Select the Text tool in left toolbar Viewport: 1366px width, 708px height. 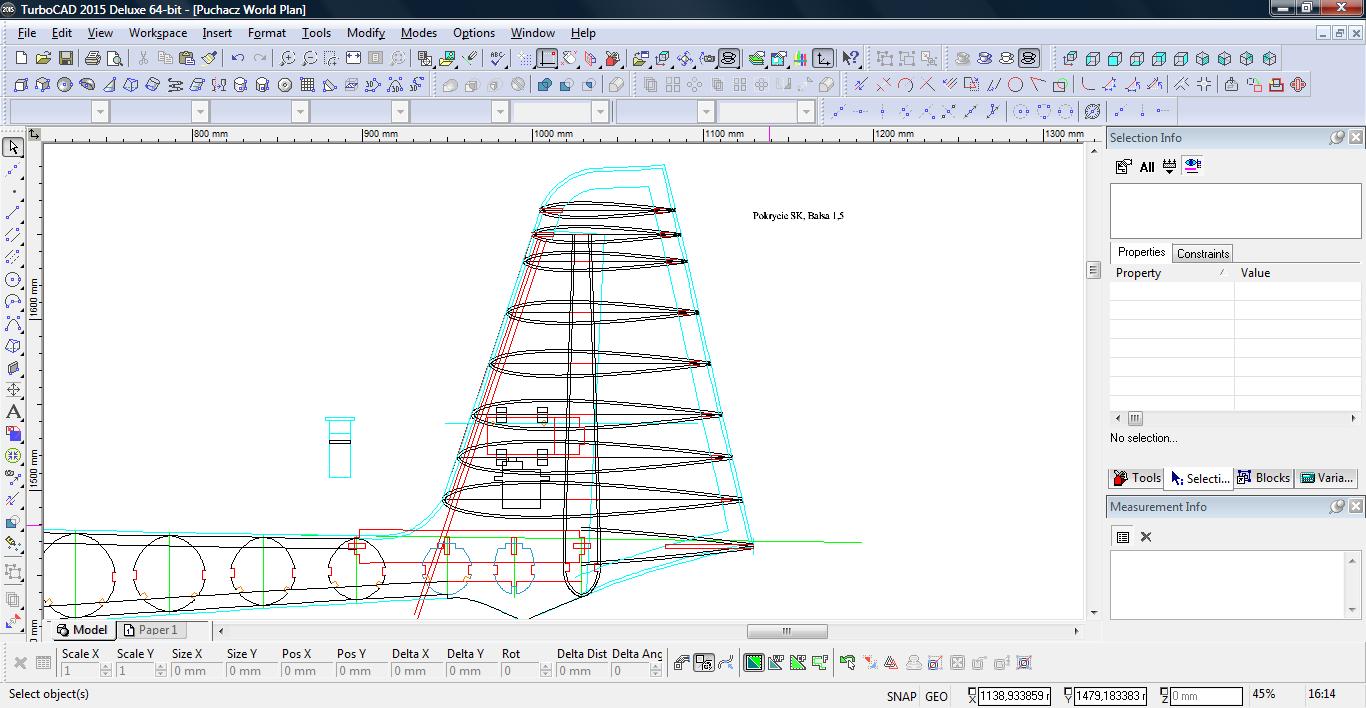tap(13, 412)
